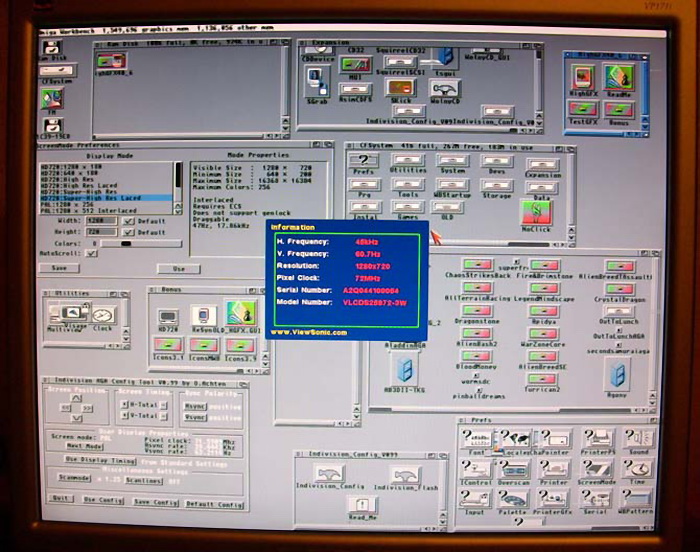This screenshot has height=552, width=700.
Task: Open the HighGFX icon in top-right window
Action: (x=583, y=78)
